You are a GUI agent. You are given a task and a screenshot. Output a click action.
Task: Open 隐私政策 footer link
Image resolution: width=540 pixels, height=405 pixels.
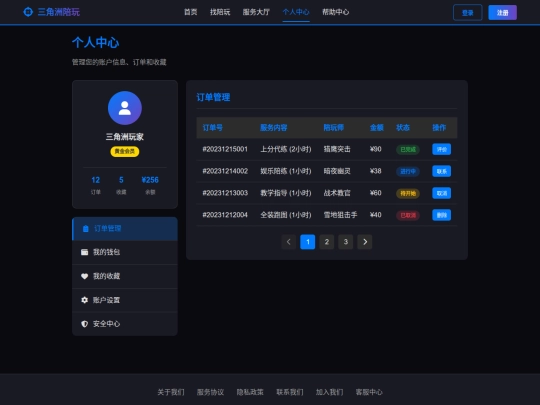(x=250, y=392)
